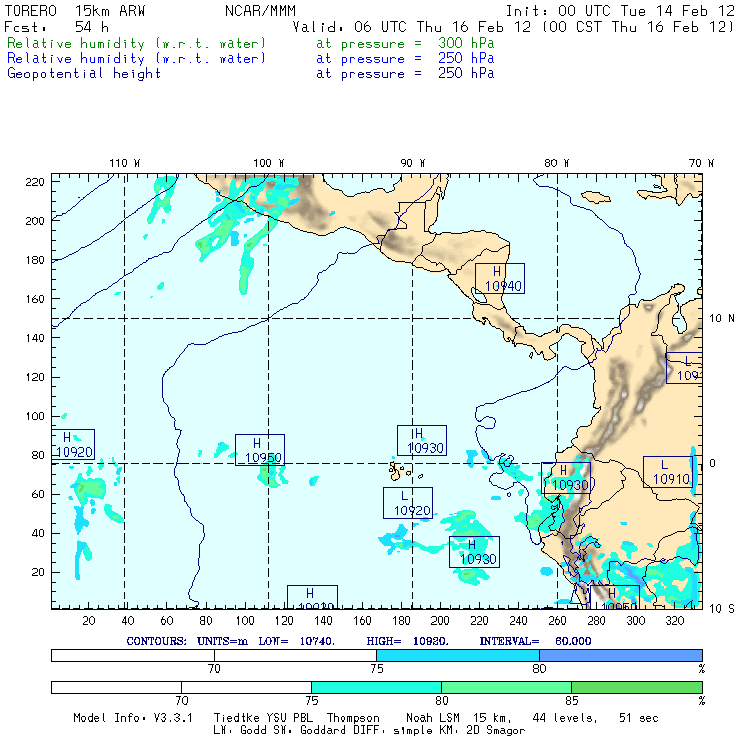Image resolution: width=740 pixels, height=740 pixels.
Task: Click the 10 N latitude label
Action: point(722,319)
